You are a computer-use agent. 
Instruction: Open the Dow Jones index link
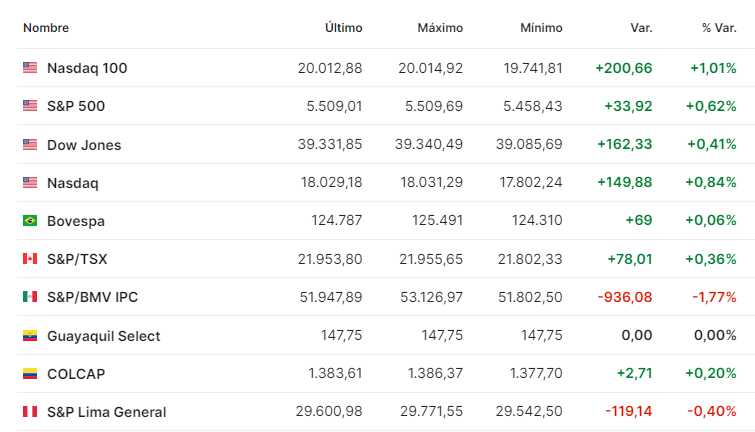coord(84,145)
